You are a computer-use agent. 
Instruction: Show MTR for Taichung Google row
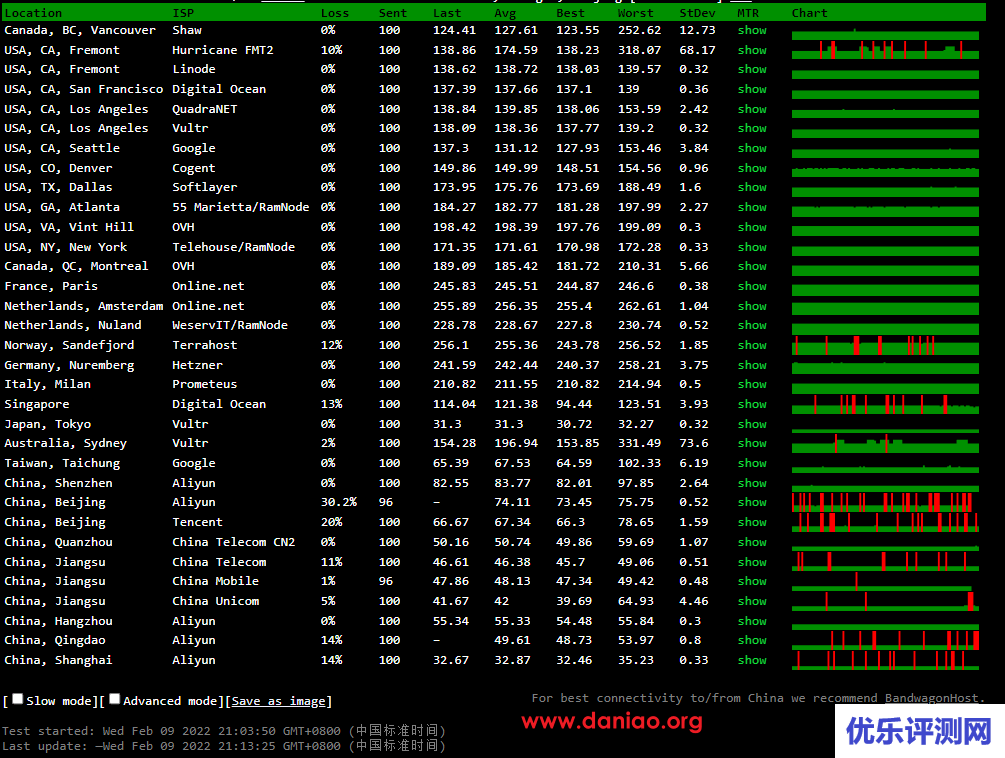tap(752, 463)
